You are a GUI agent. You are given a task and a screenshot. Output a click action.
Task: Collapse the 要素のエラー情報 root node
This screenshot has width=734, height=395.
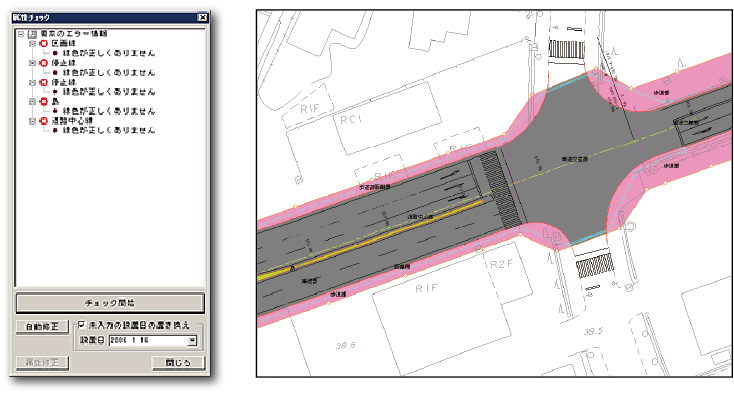point(21,34)
